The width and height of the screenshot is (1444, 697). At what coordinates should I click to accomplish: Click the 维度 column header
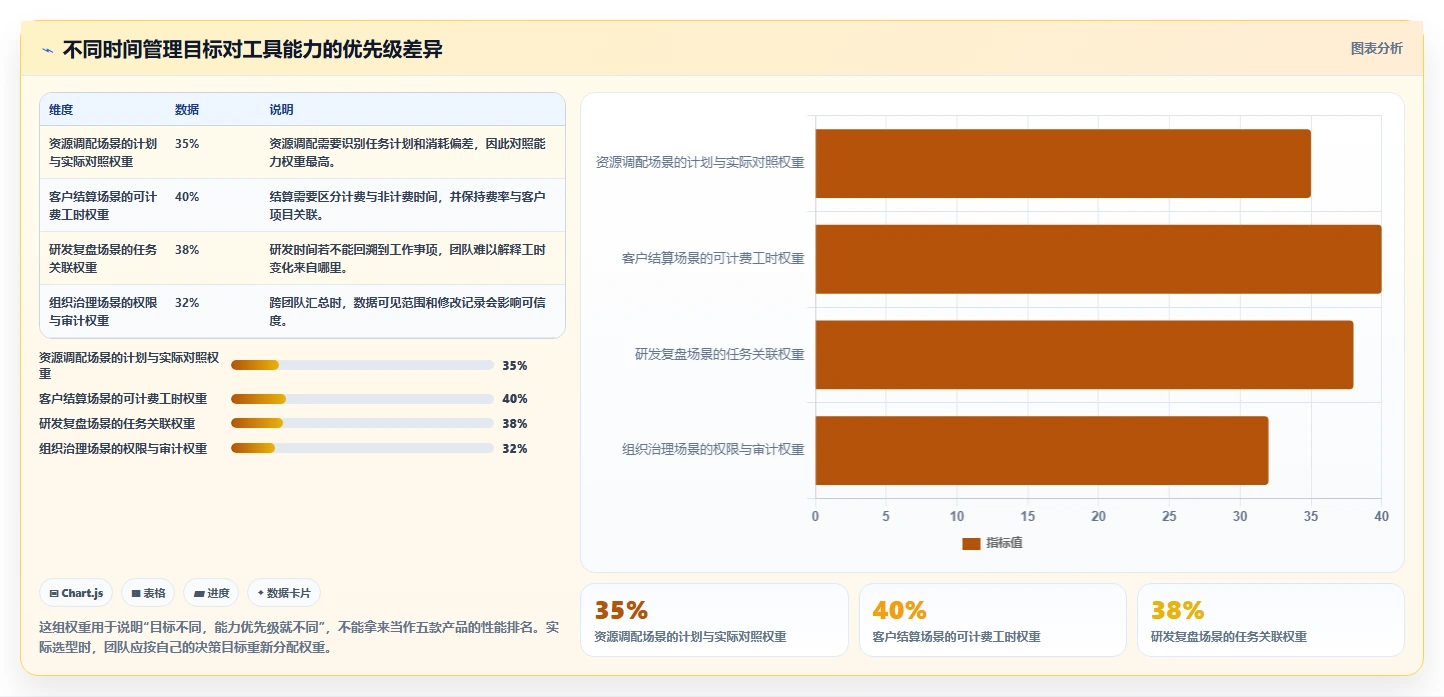click(x=61, y=110)
